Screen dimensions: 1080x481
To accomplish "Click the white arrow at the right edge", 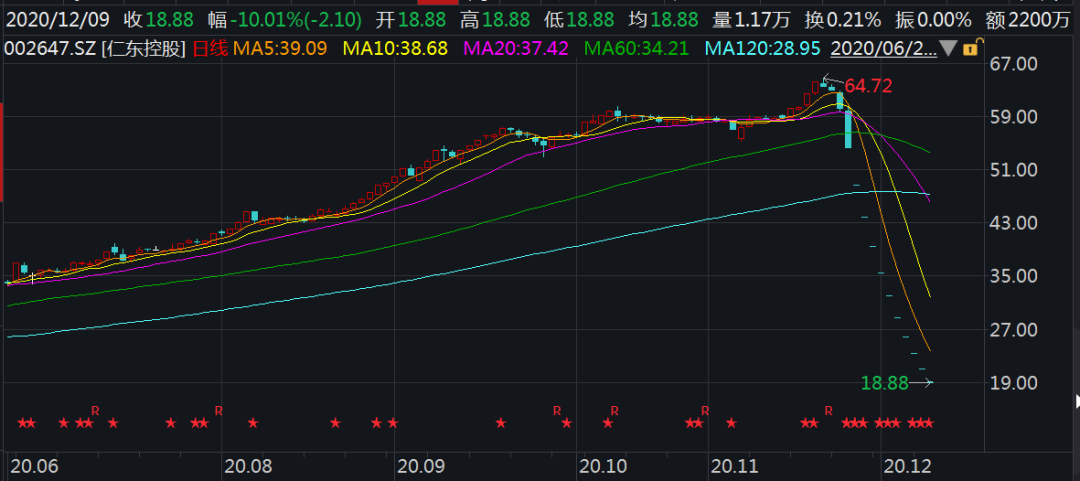I will 1077,401.
